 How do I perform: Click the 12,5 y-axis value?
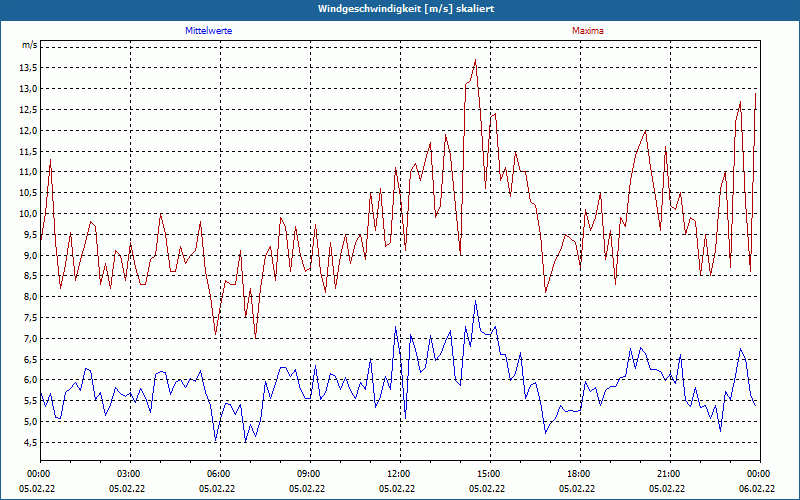tap(29, 110)
